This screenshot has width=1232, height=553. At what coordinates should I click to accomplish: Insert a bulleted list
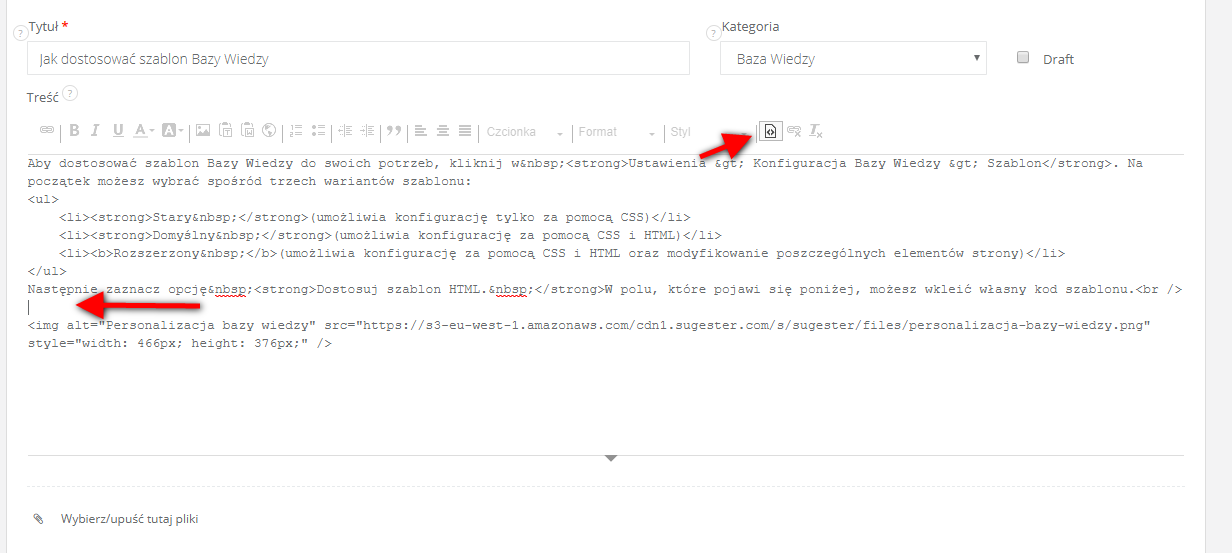pos(319,131)
